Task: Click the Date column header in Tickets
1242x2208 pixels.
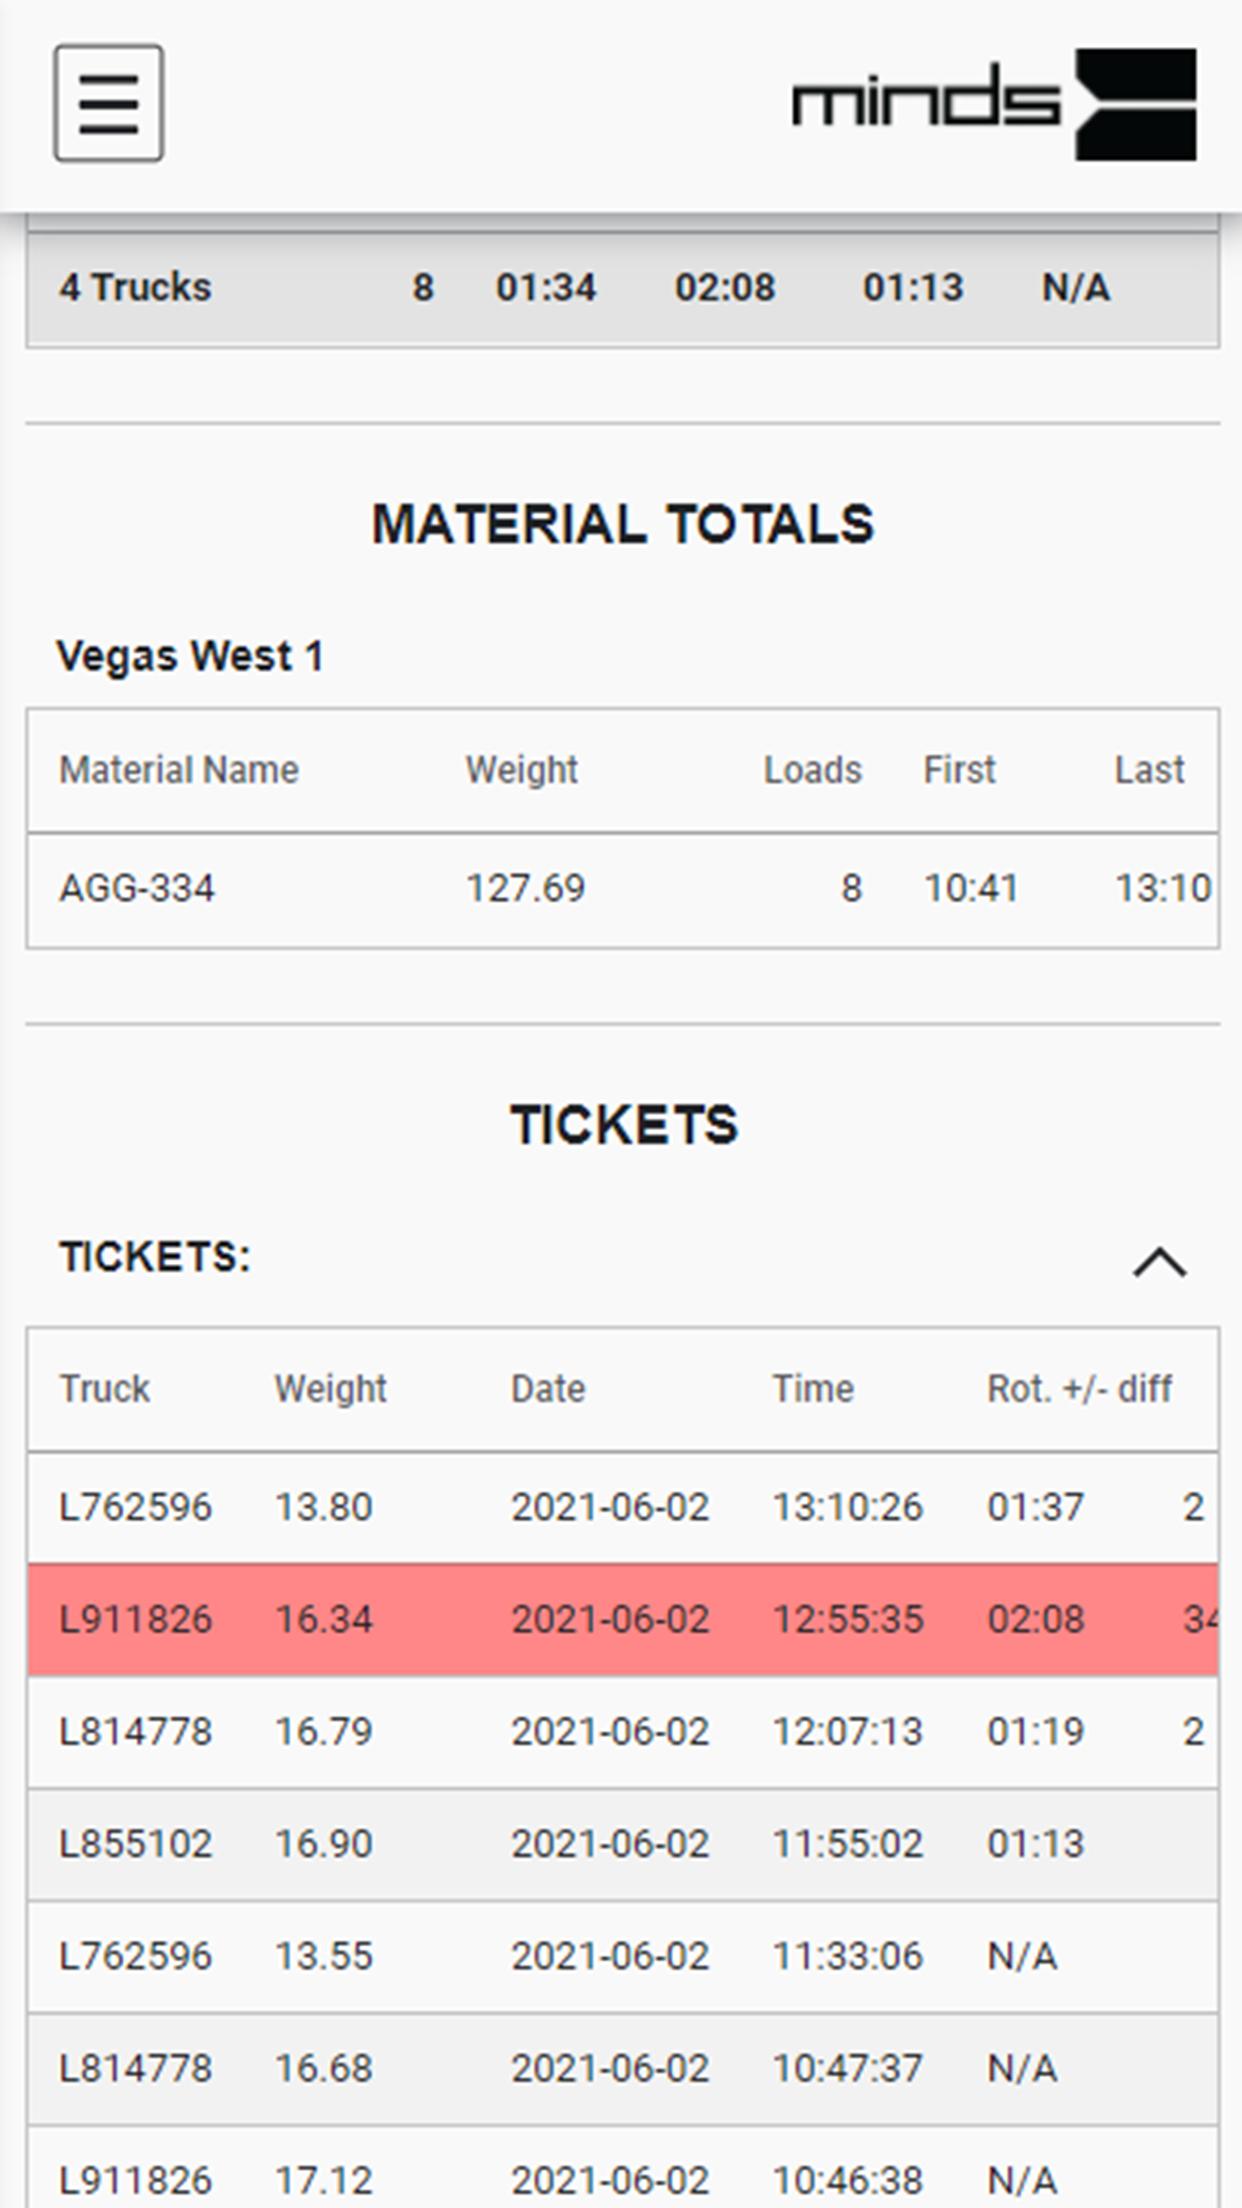Action: coord(548,1389)
